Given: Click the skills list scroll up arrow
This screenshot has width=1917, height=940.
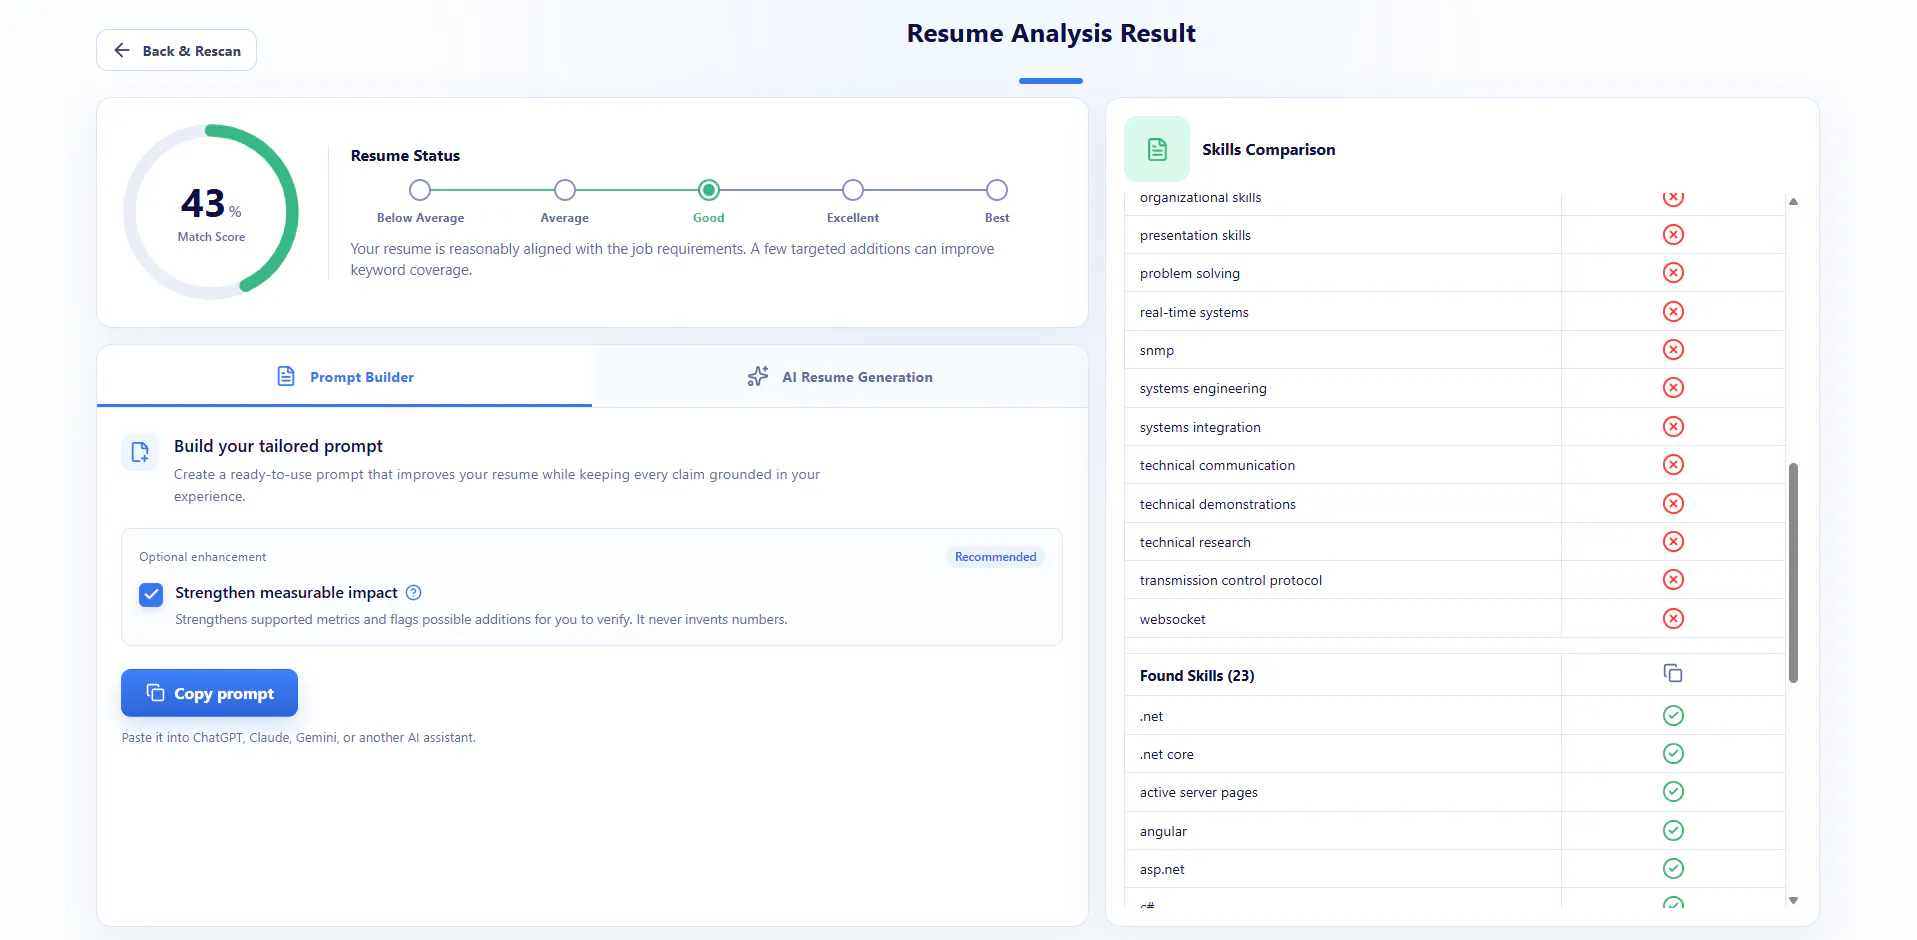Looking at the screenshot, I should 1793,202.
